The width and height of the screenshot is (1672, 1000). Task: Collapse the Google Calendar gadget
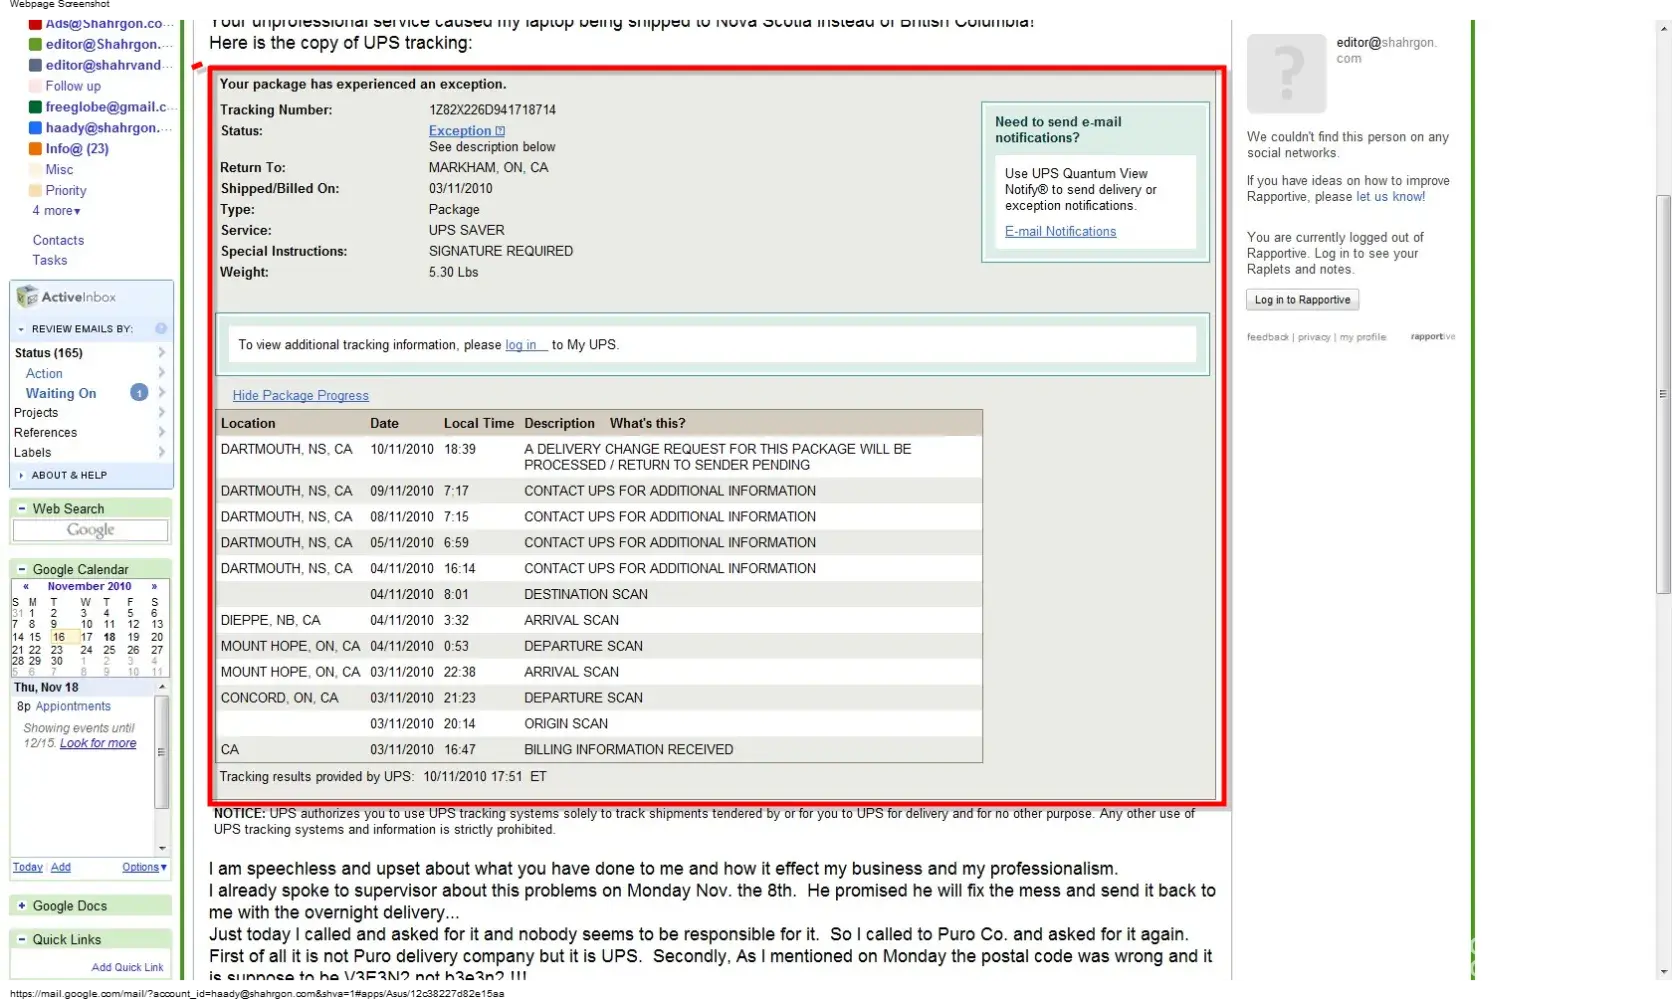click(22, 569)
